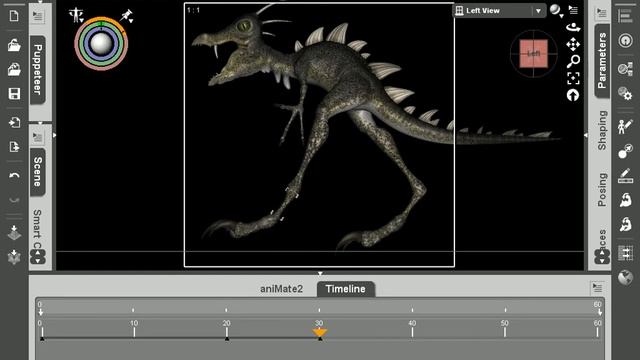Click the greyed-out Redo icon
Viewport: 640px width, 360px height.
coord(14,200)
